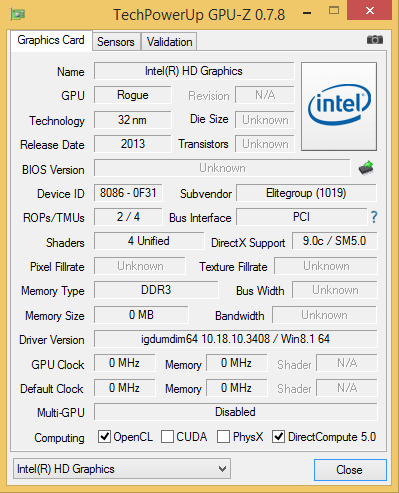399x493 pixels.
Task: Click the Name field Intel(R) HD Graphics
Action: 194,71
